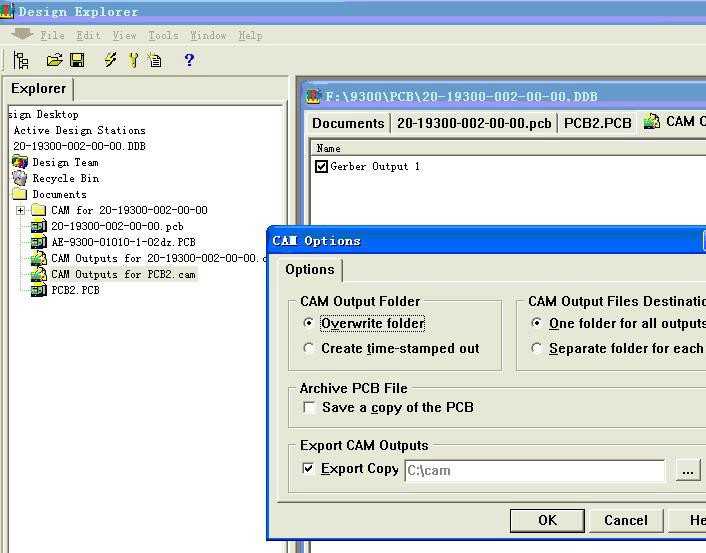Click the PCB icon beside 20-19300-002-00-00.pcb
This screenshot has width=706, height=553.
click(39, 226)
